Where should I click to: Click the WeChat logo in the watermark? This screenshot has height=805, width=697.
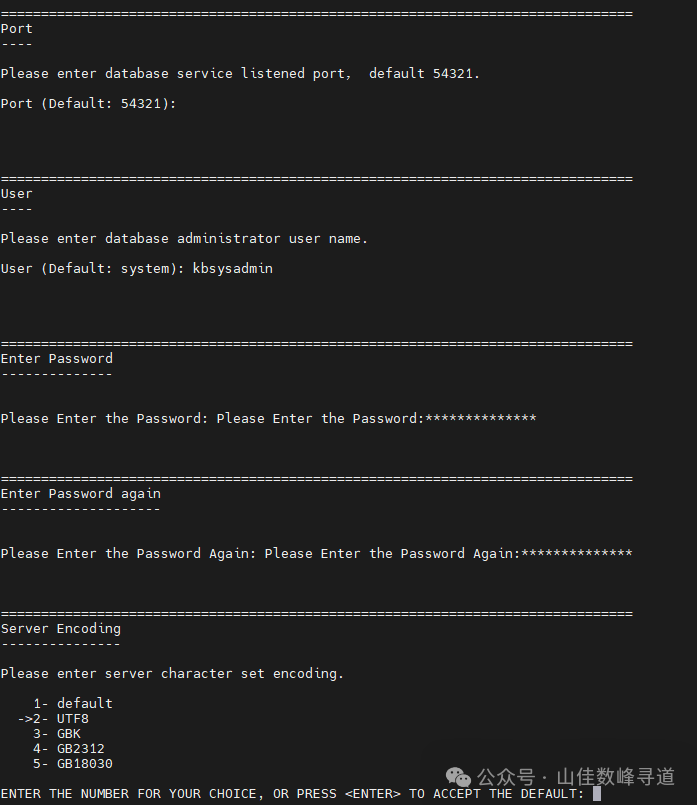click(460, 777)
